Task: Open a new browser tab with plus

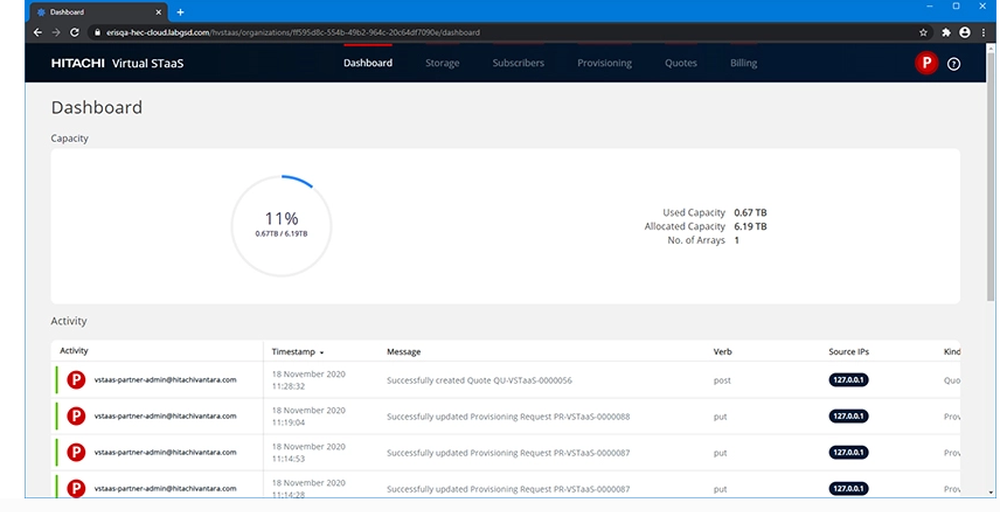Action: pyautogui.click(x=180, y=12)
